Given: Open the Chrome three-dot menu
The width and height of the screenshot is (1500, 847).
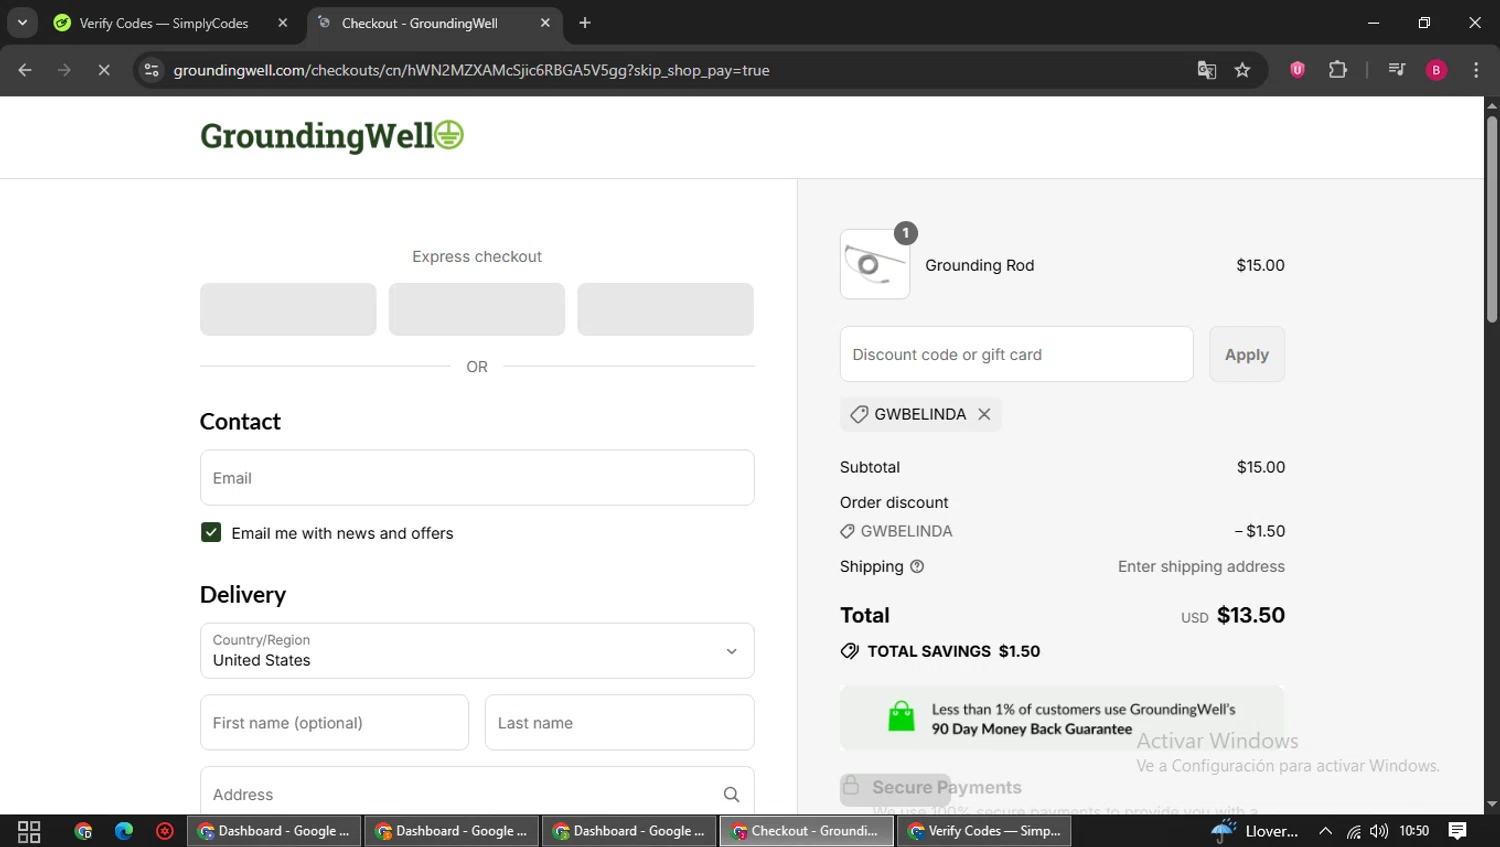Looking at the screenshot, I should (x=1476, y=70).
